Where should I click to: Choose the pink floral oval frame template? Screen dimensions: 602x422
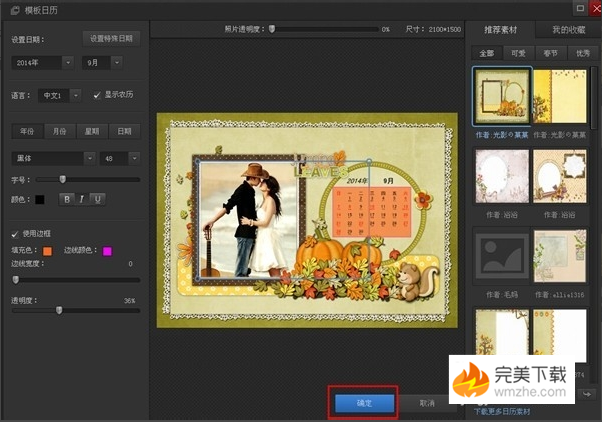click(502, 177)
